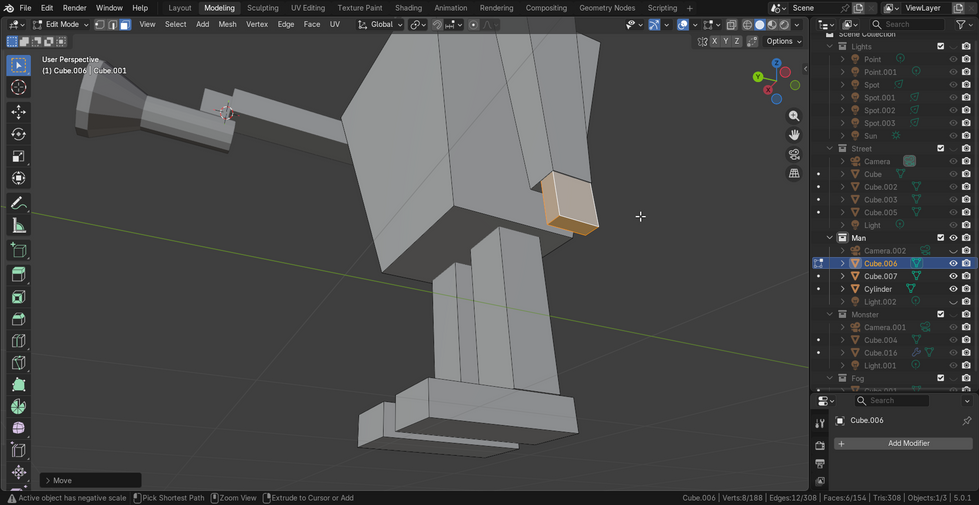This screenshot has width=979, height=505.
Task: Toggle proportional editing
Action: coord(473,24)
